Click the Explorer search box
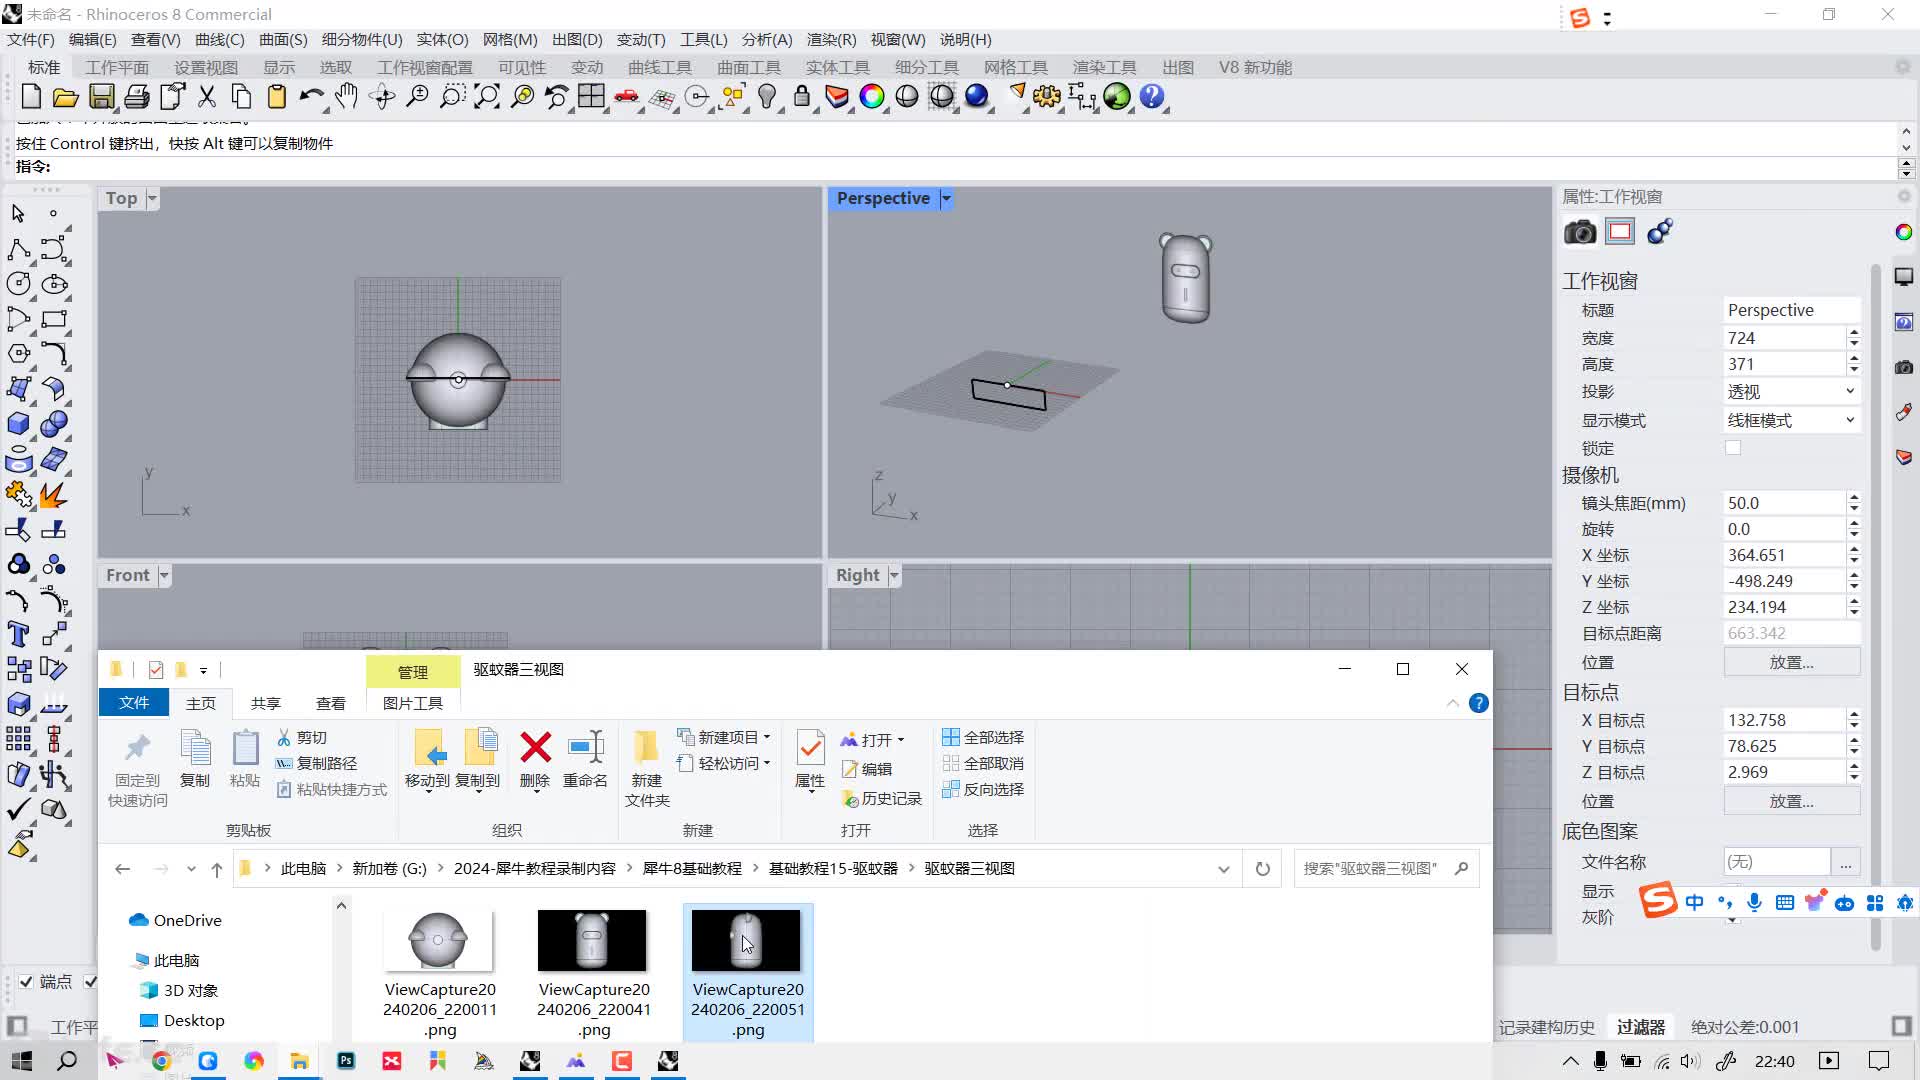Viewport: 1920px width, 1080px height. point(1385,869)
